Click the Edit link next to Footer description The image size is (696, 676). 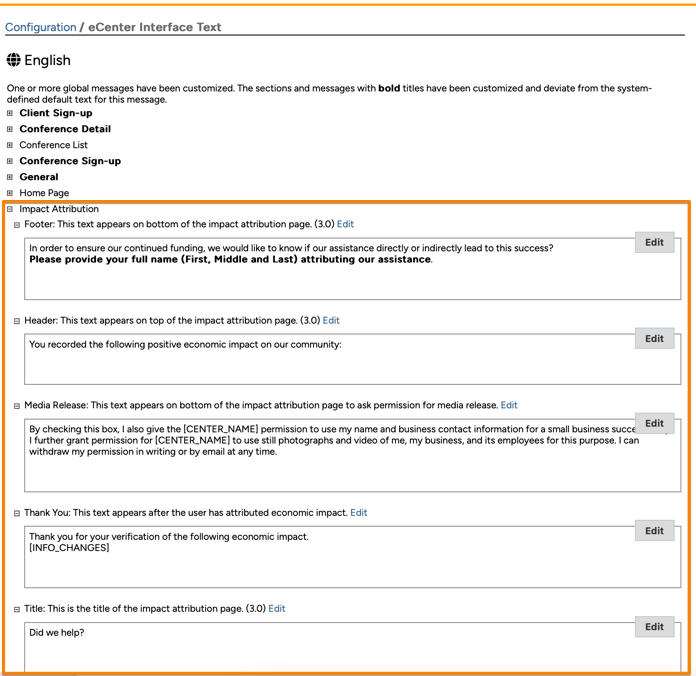[x=345, y=224]
